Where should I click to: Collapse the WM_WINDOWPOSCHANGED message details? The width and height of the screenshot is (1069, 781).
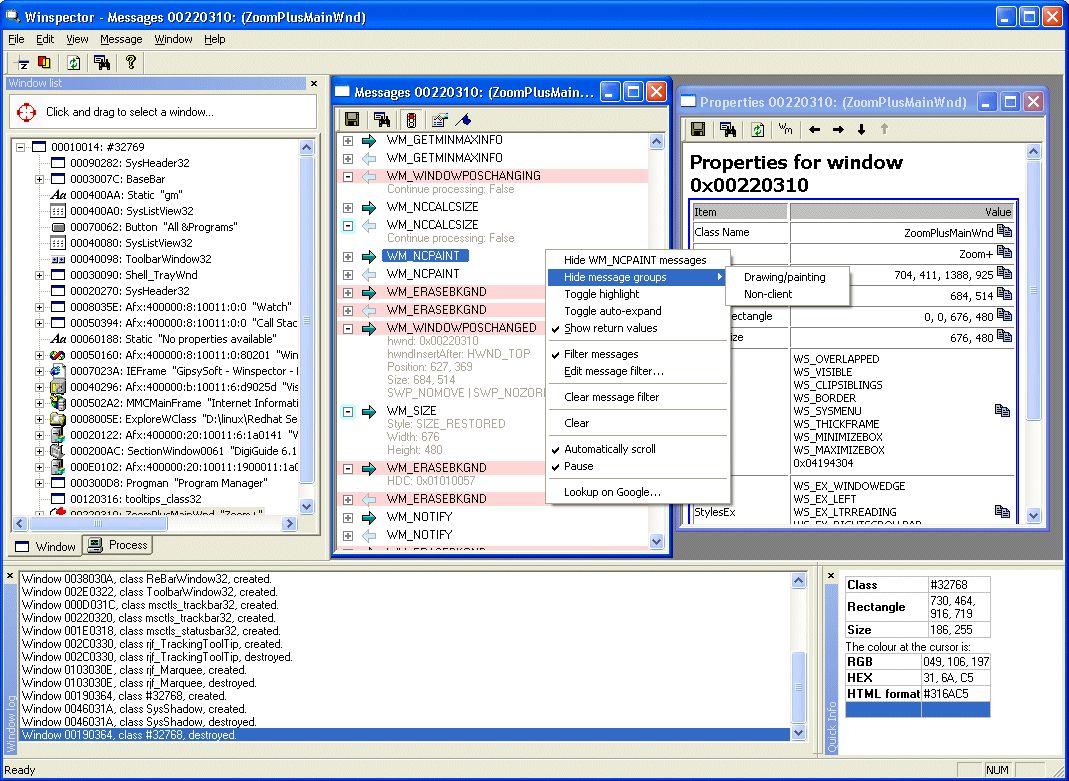[348, 328]
